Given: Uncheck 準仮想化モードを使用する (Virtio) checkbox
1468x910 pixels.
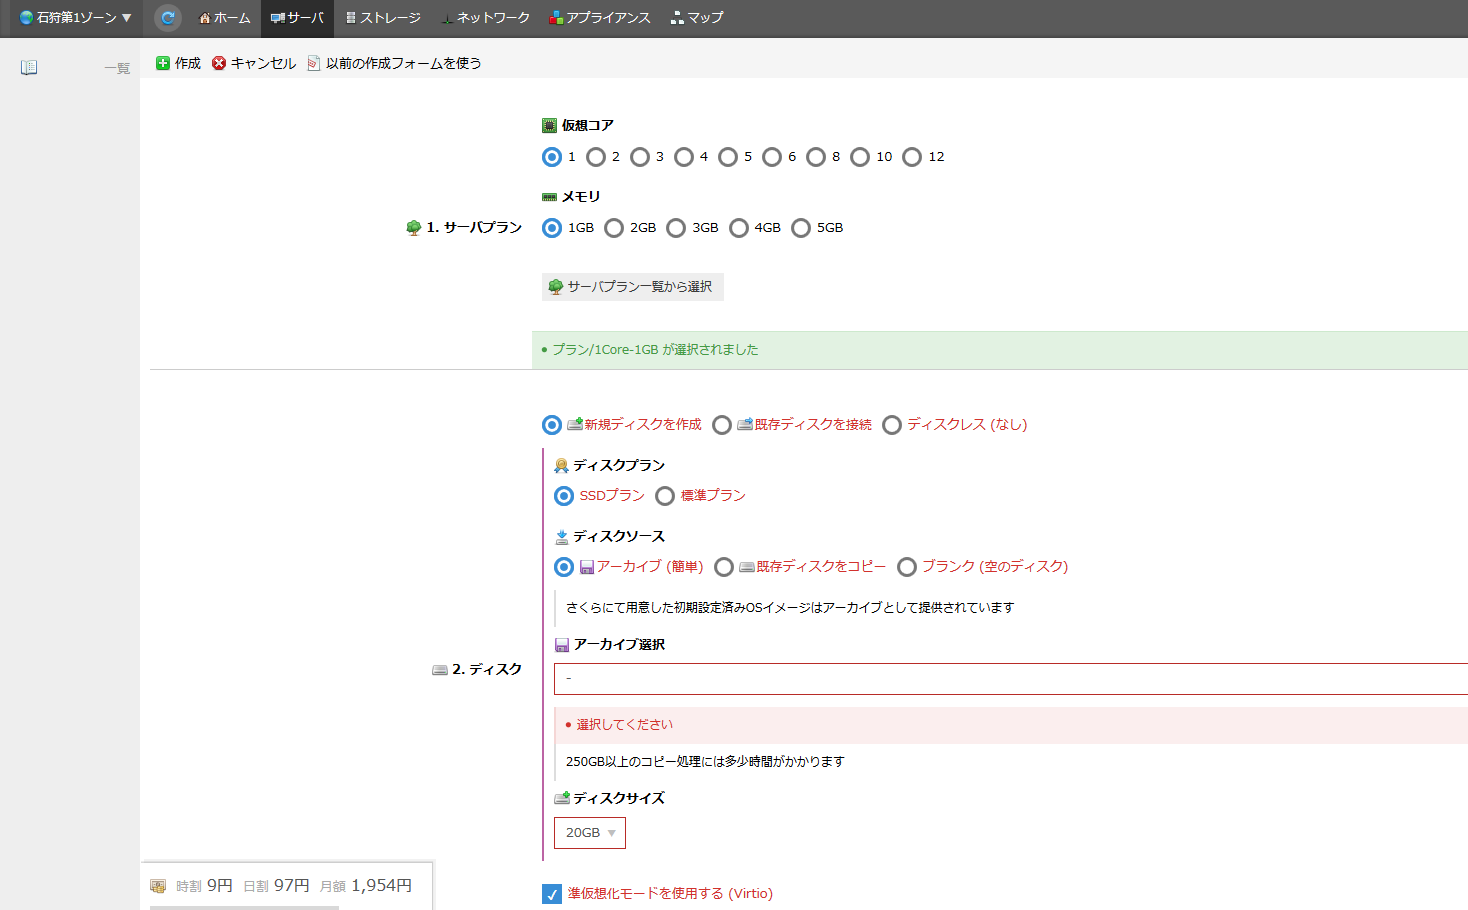Looking at the screenshot, I should (552, 894).
